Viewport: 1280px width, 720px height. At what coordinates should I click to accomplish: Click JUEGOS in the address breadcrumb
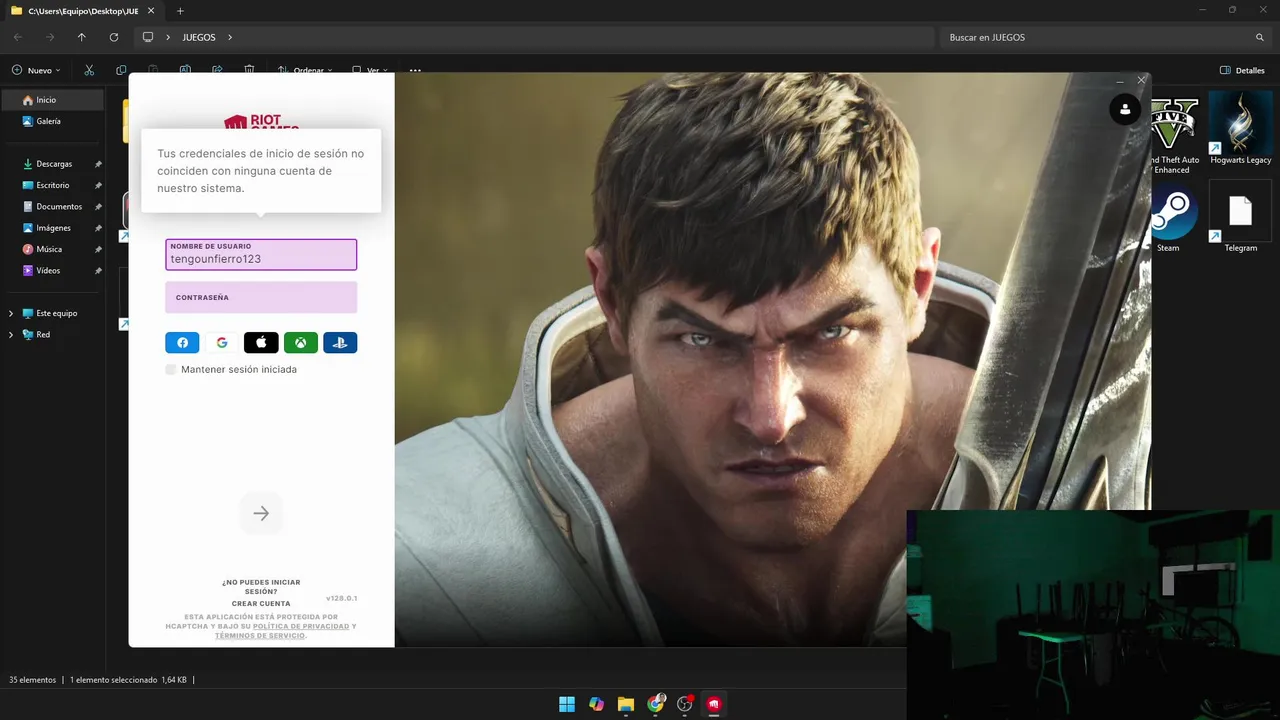199,37
